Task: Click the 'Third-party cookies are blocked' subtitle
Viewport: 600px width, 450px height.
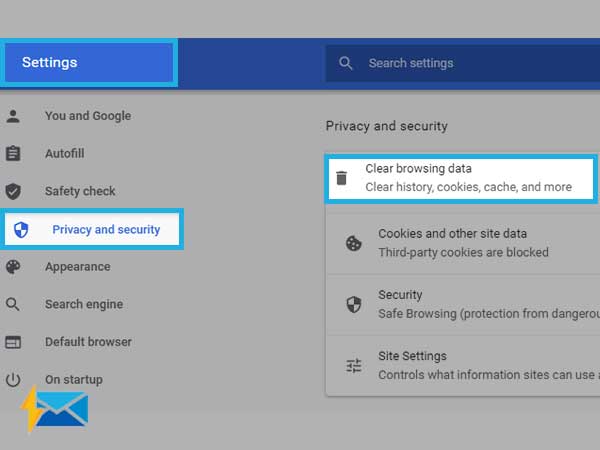Action: [x=463, y=253]
